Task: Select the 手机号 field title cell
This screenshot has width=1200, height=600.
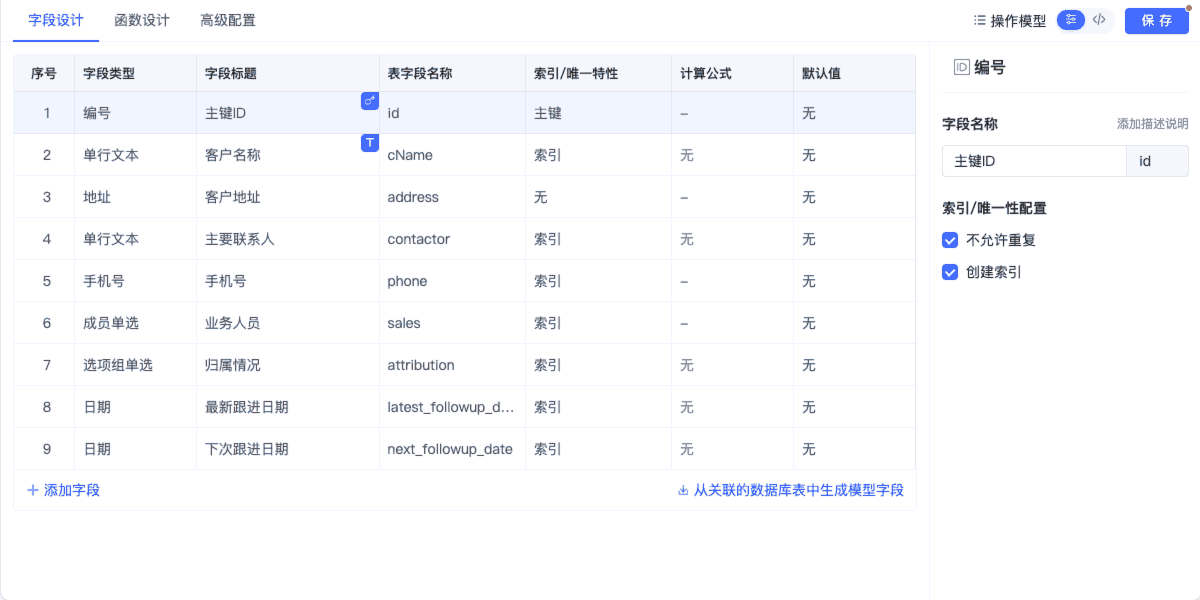Action: (x=288, y=281)
